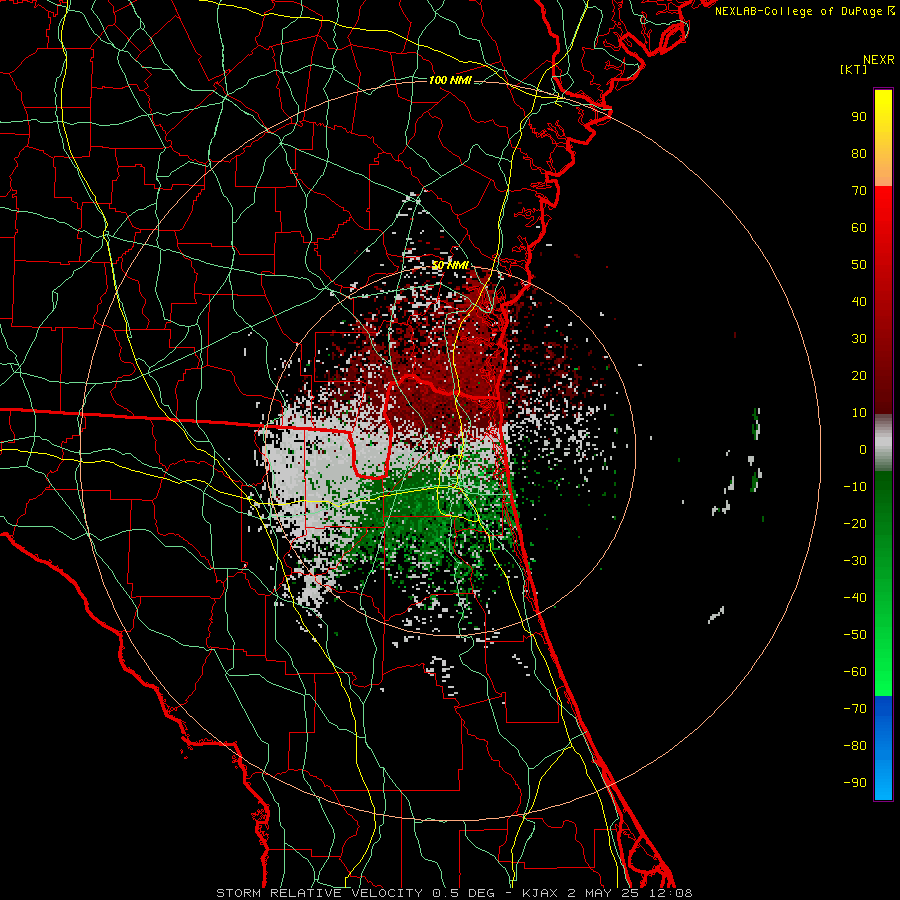
Task: Click the 30 value on the velocity scale
Action: 859,339
